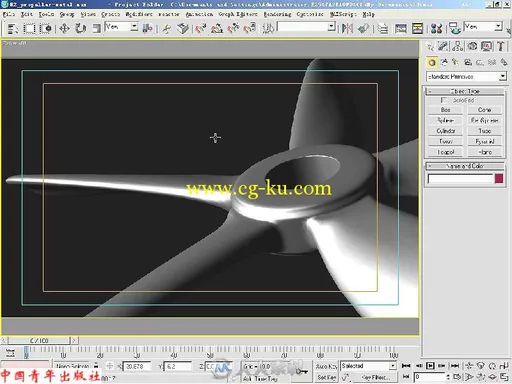Select the Systems category icon
Viewport: 512px width, 384px height.
coord(504,62)
